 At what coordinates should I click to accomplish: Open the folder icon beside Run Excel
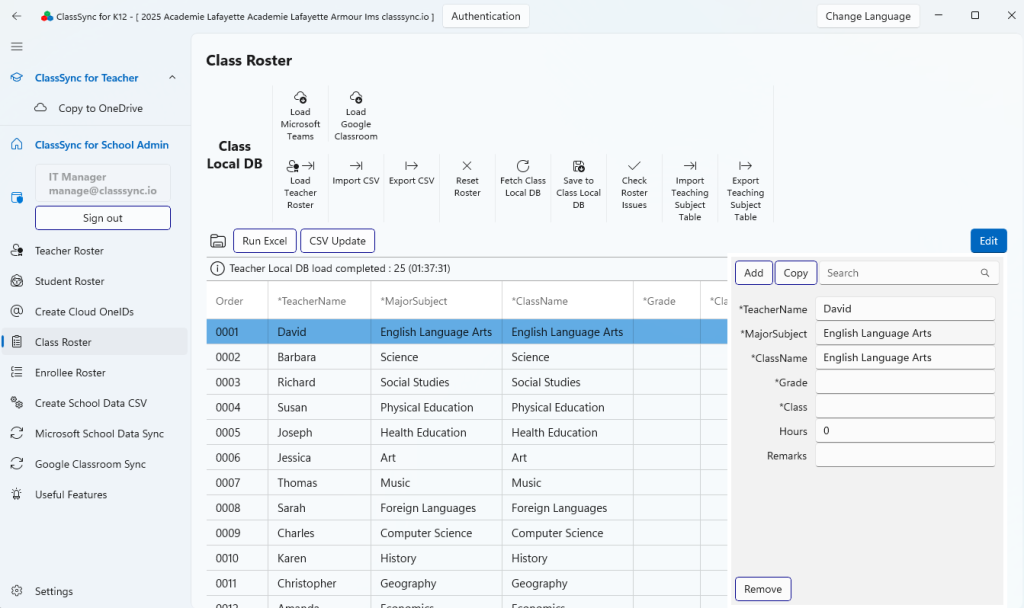point(217,241)
